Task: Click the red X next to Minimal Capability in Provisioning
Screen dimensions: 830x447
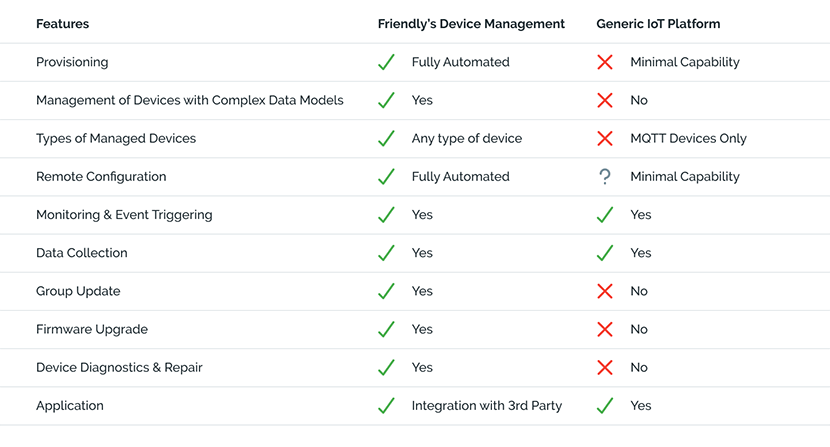Action: click(x=605, y=62)
